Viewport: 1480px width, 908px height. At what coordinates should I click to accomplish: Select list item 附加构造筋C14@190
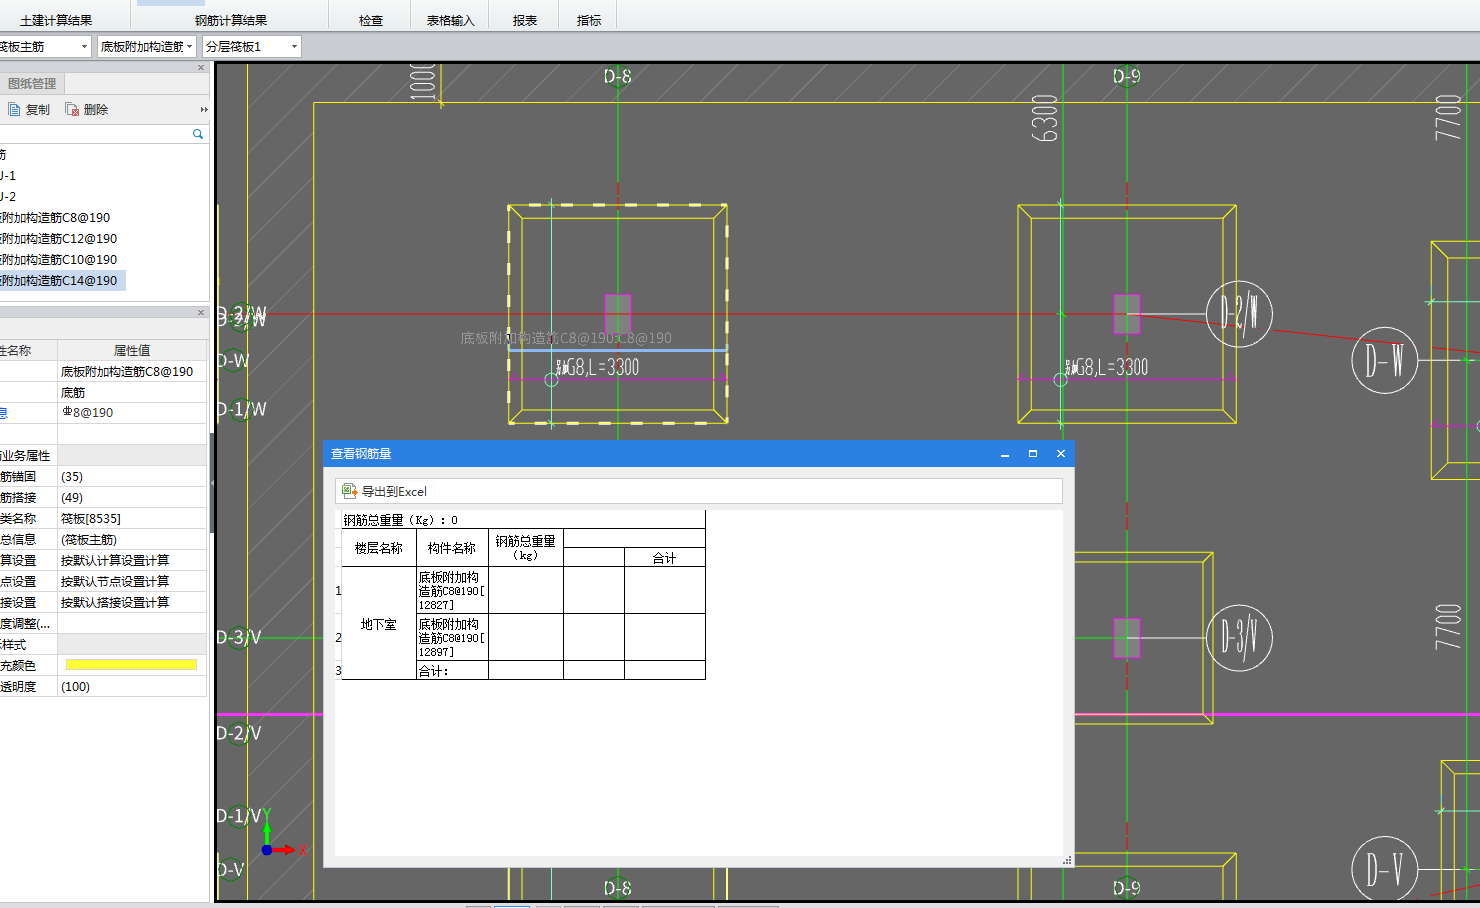pyautogui.click(x=62, y=281)
